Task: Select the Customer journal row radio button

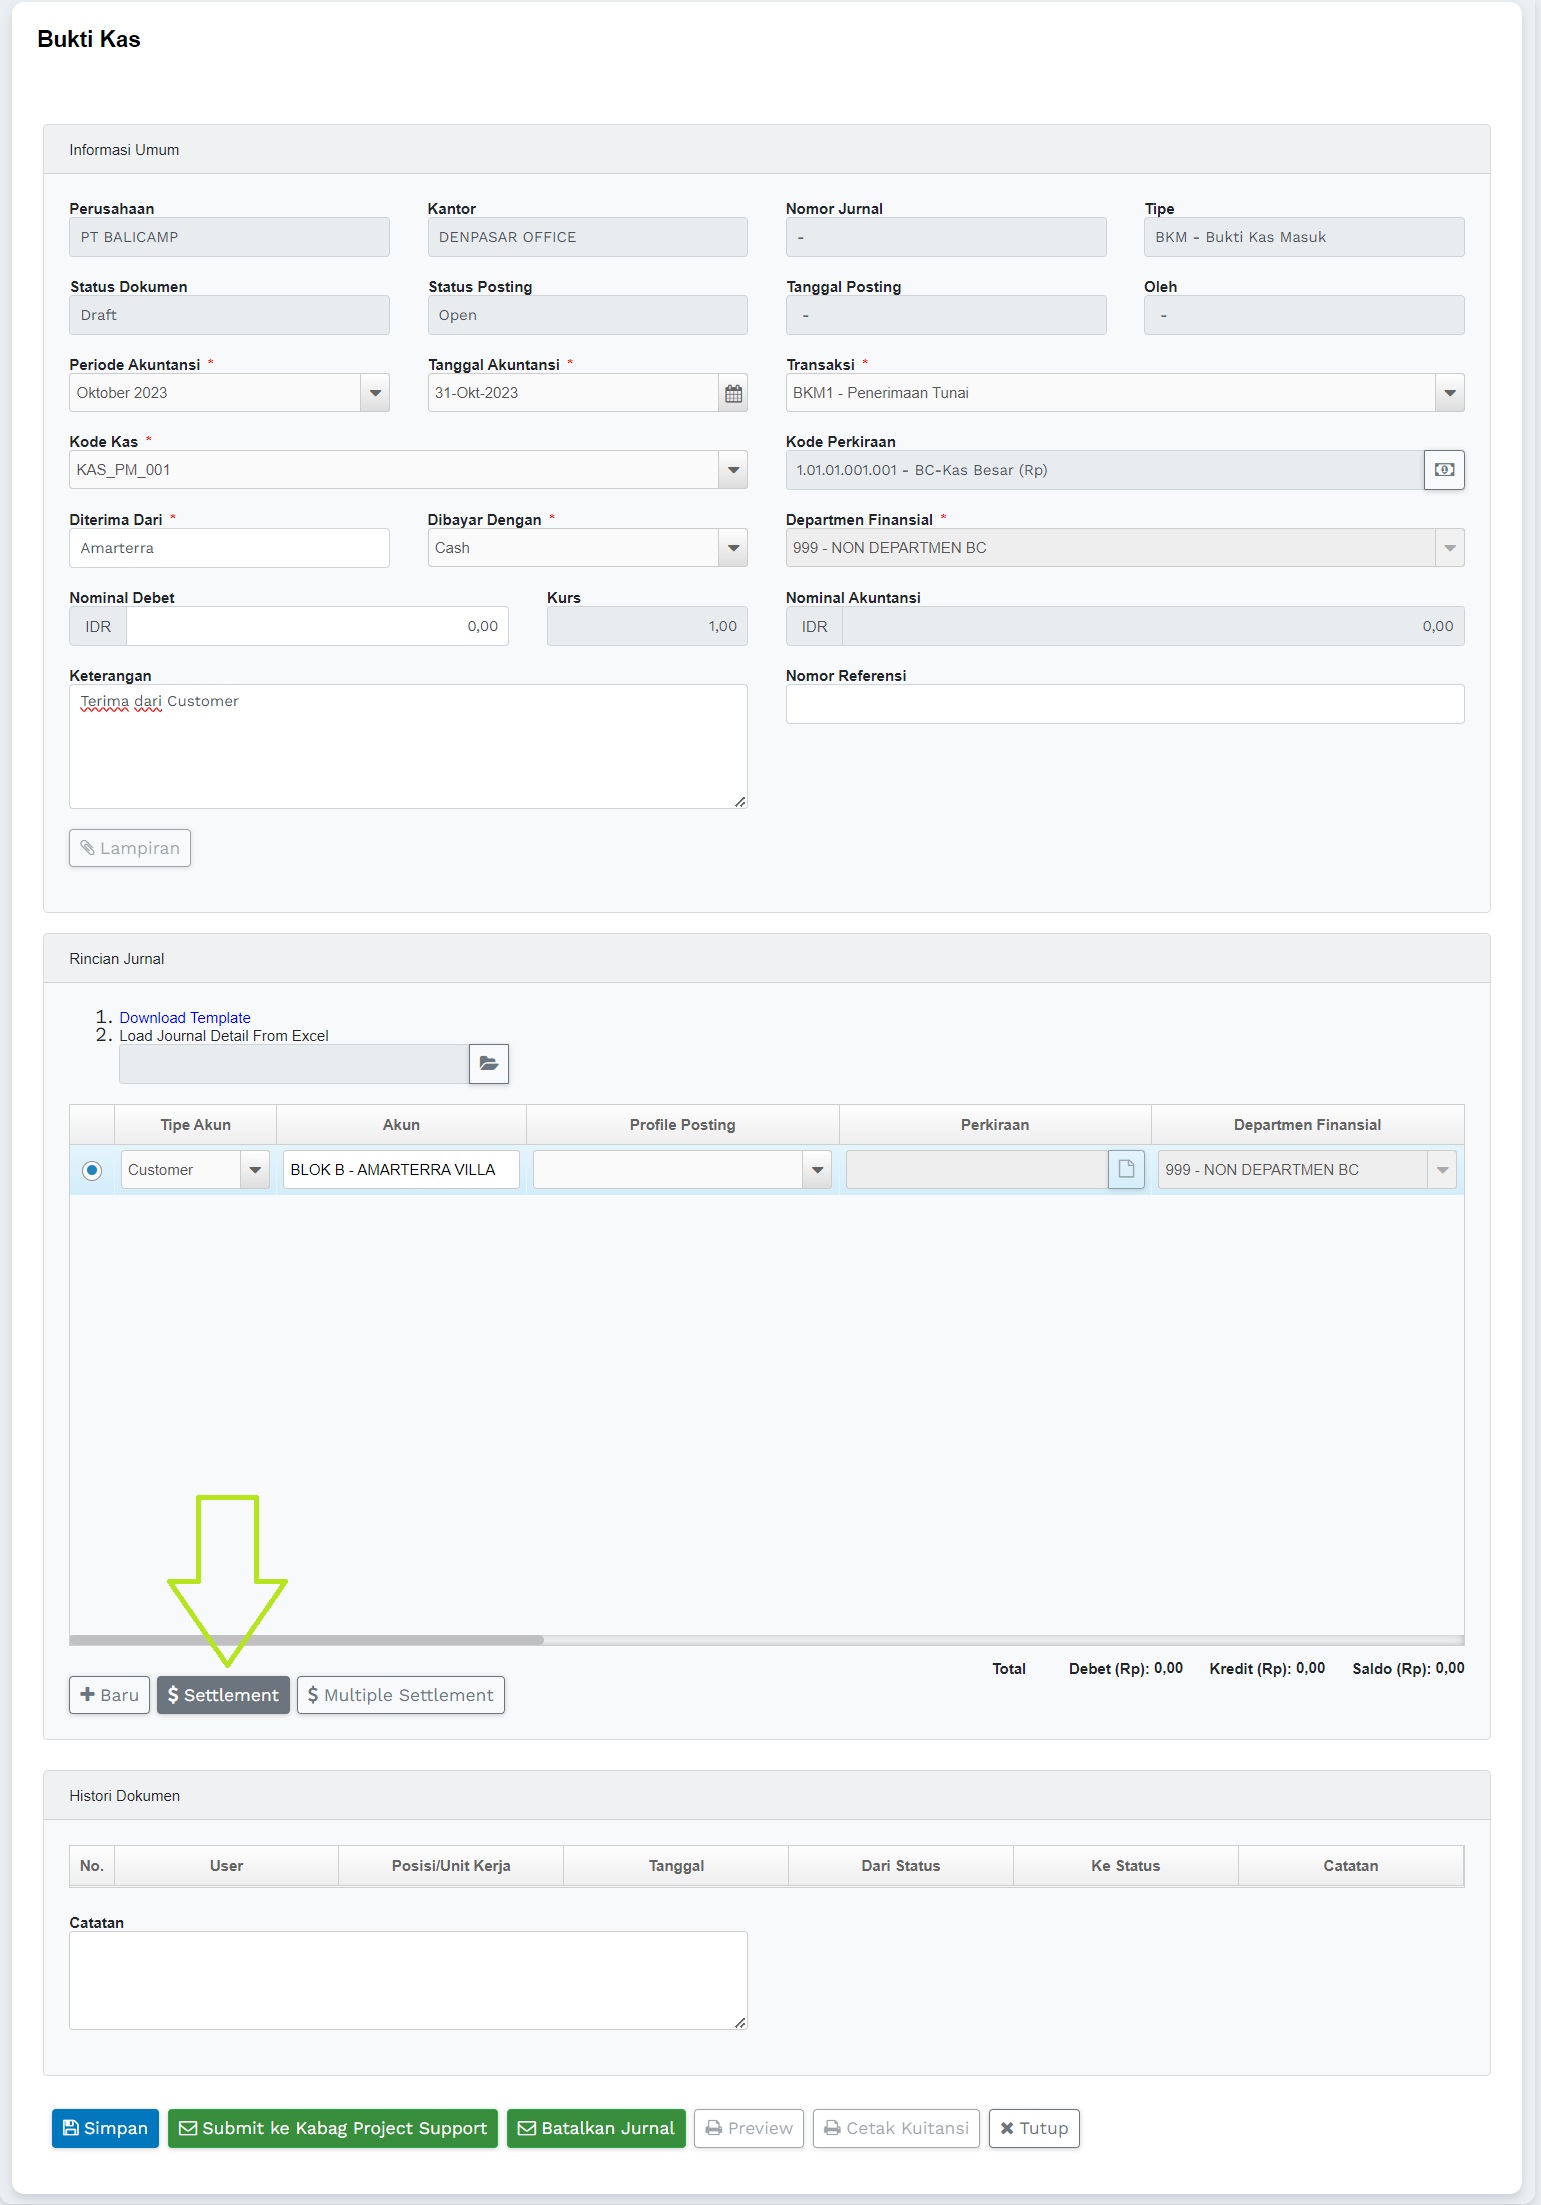Action: 92,1170
